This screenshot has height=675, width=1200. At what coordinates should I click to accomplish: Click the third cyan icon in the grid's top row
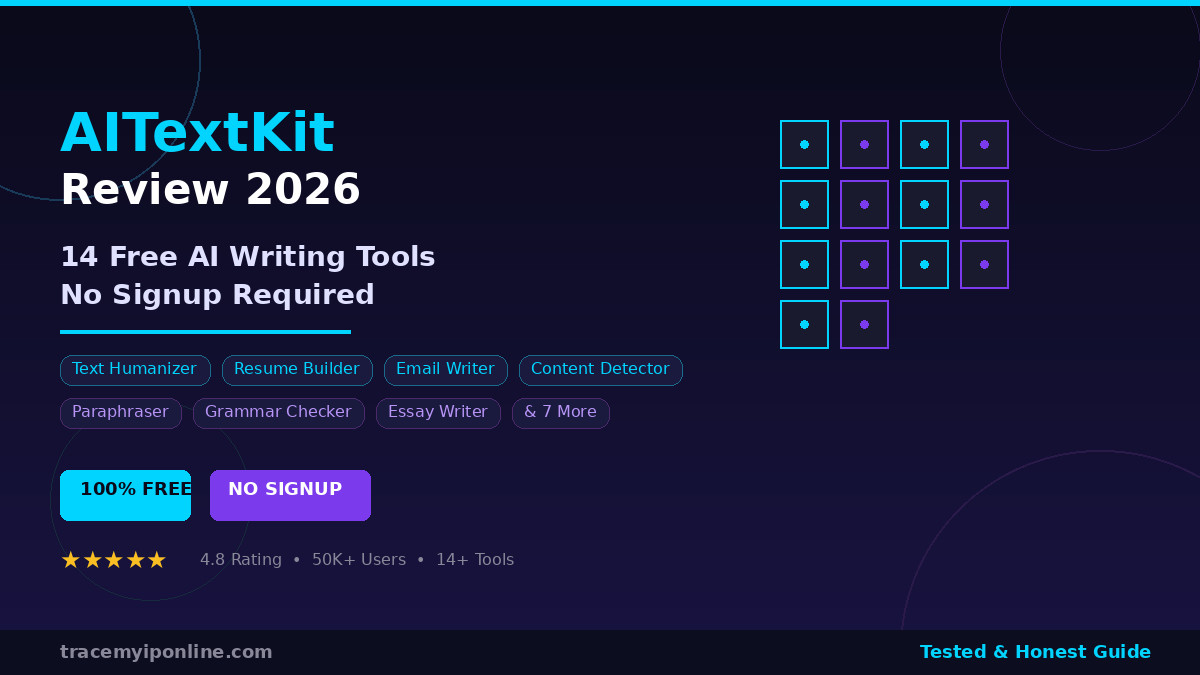[x=924, y=144]
